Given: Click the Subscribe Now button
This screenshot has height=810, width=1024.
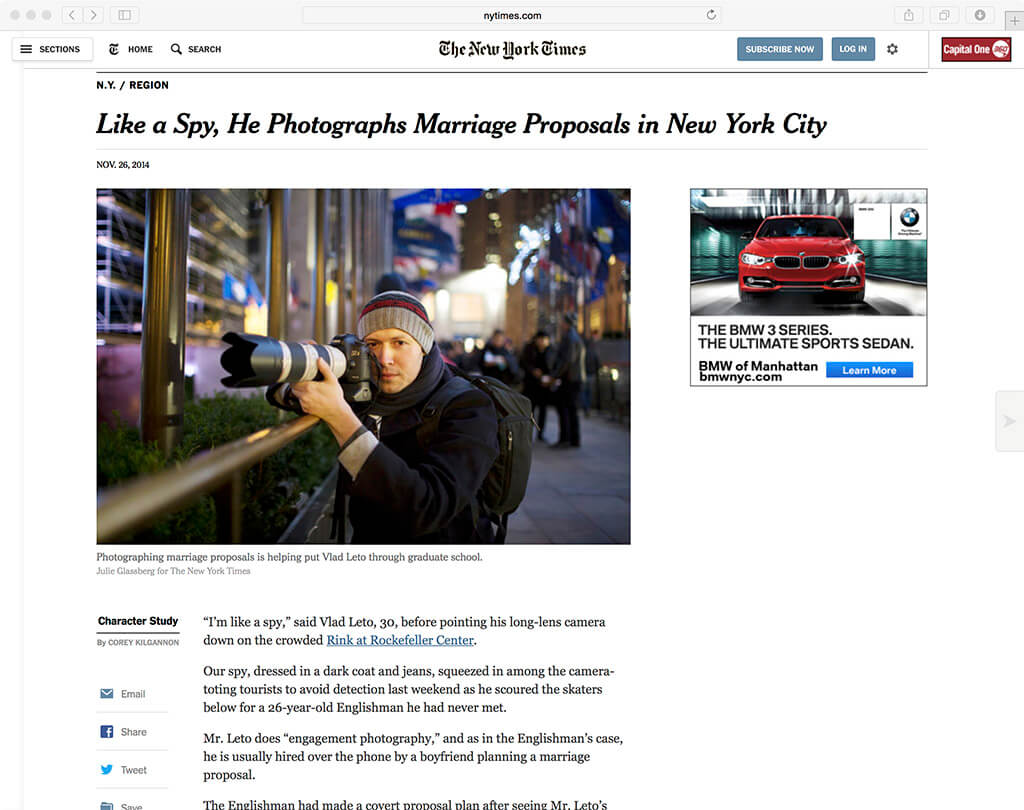Looking at the screenshot, I should point(779,49).
